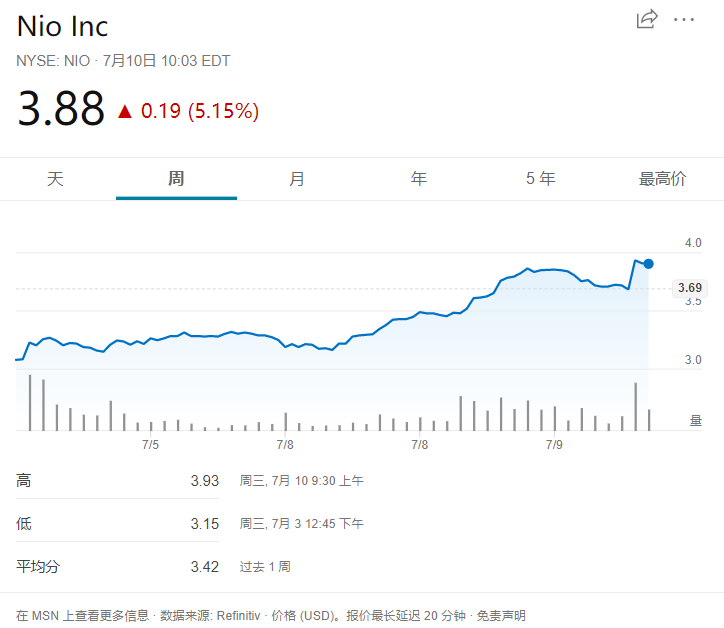Image resolution: width=724 pixels, height=628 pixels.
Task: Switch to the 月 (month) tab
Action: pyautogui.click(x=297, y=179)
